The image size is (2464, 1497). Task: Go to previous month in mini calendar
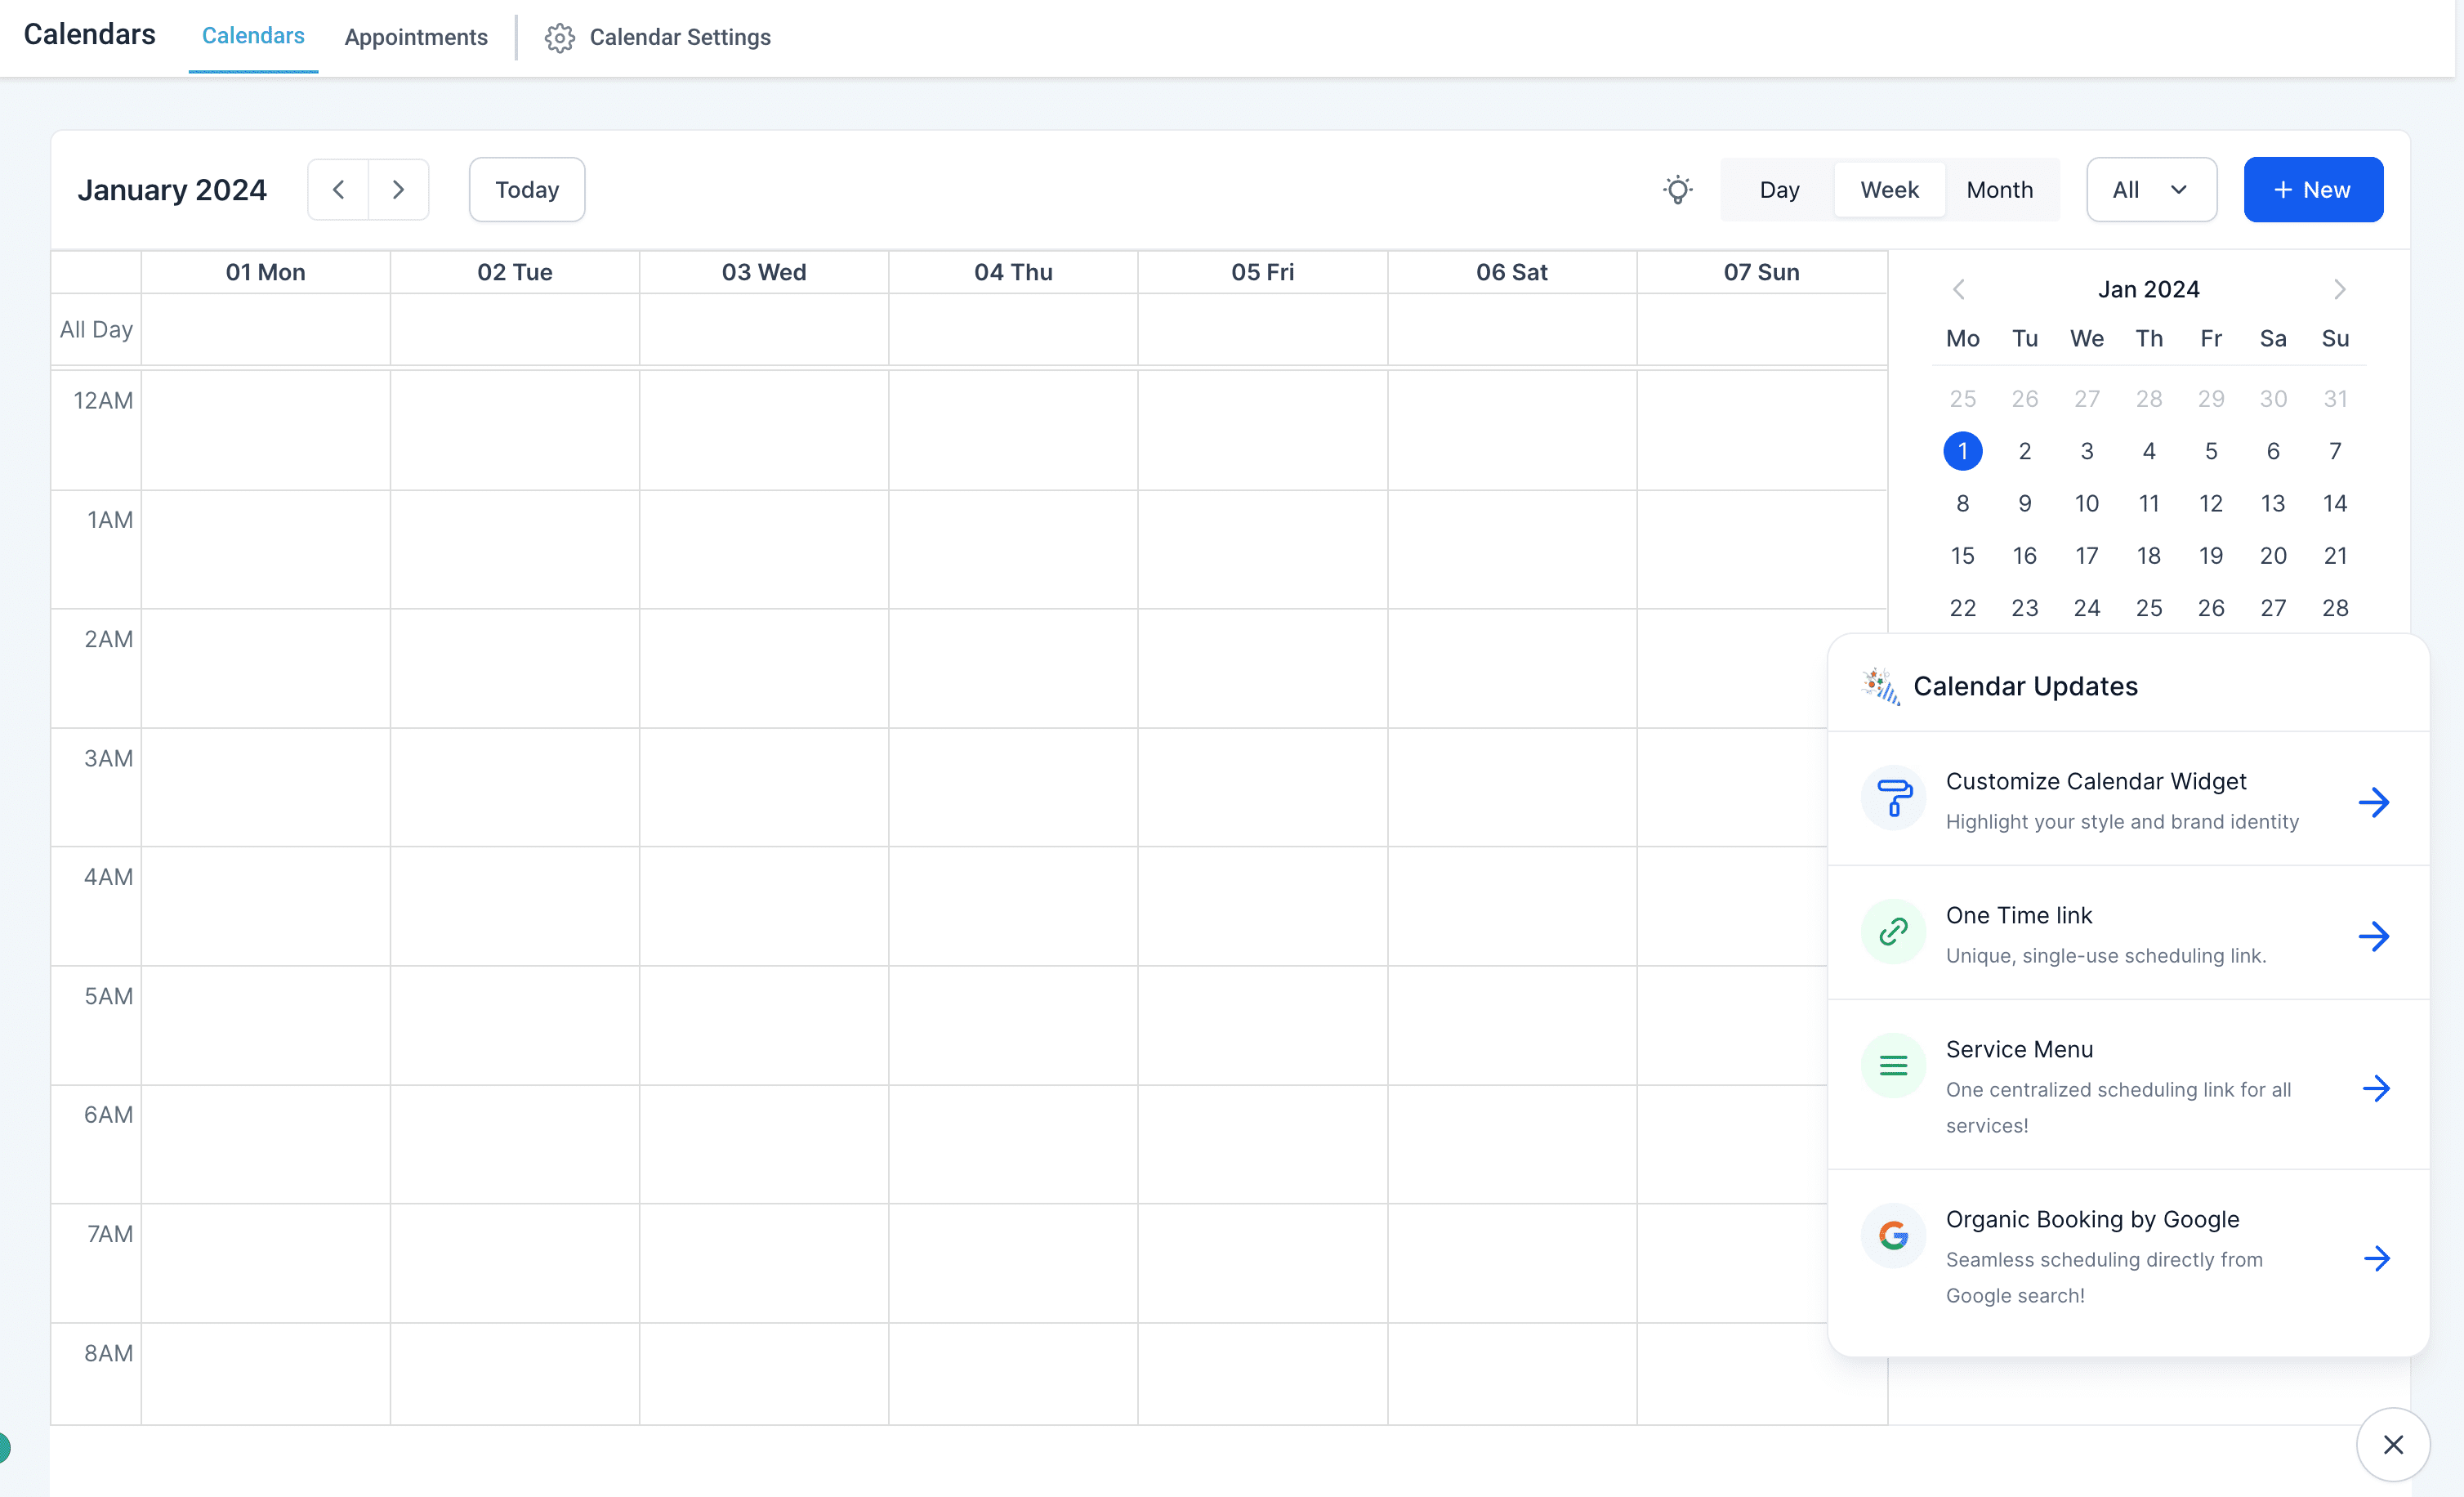(1959, 289)
